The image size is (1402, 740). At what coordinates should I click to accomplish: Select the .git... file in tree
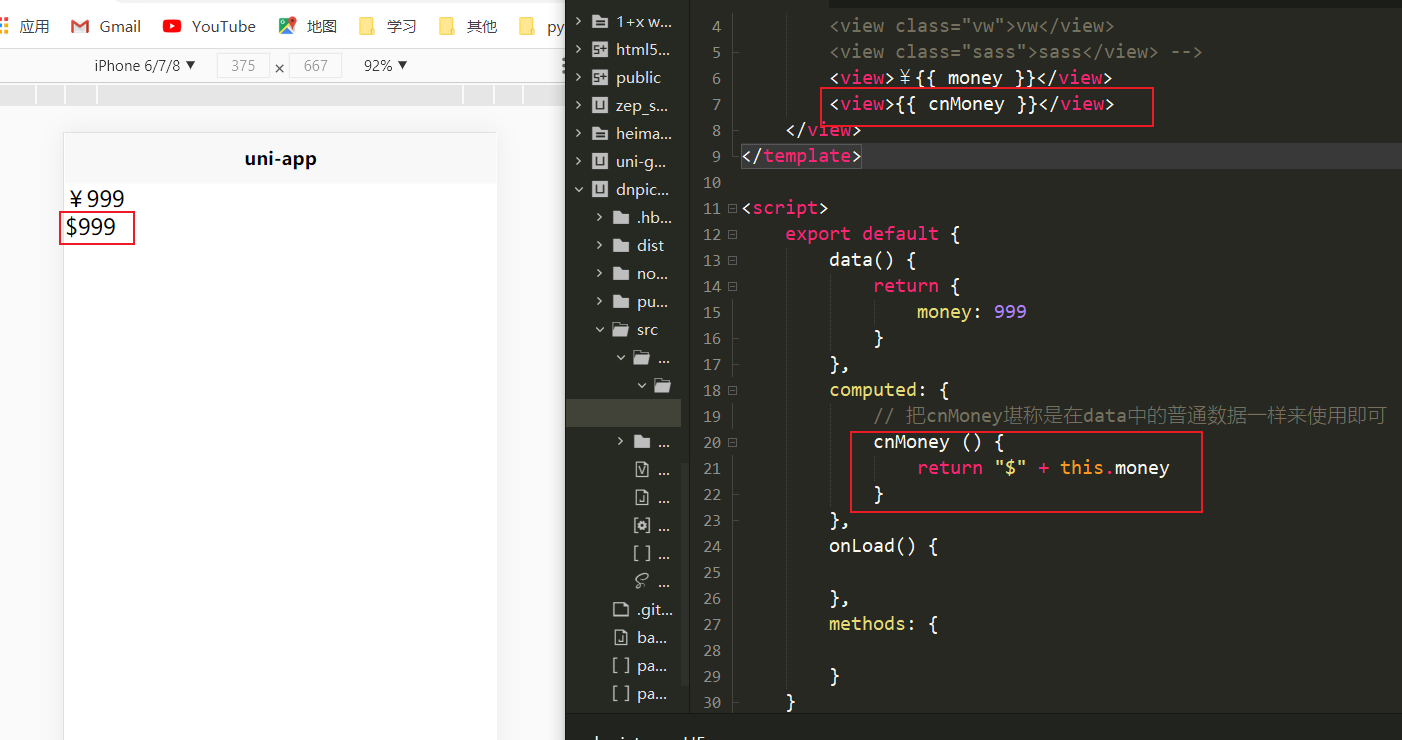pyautogui.click(x=643, y=609)
